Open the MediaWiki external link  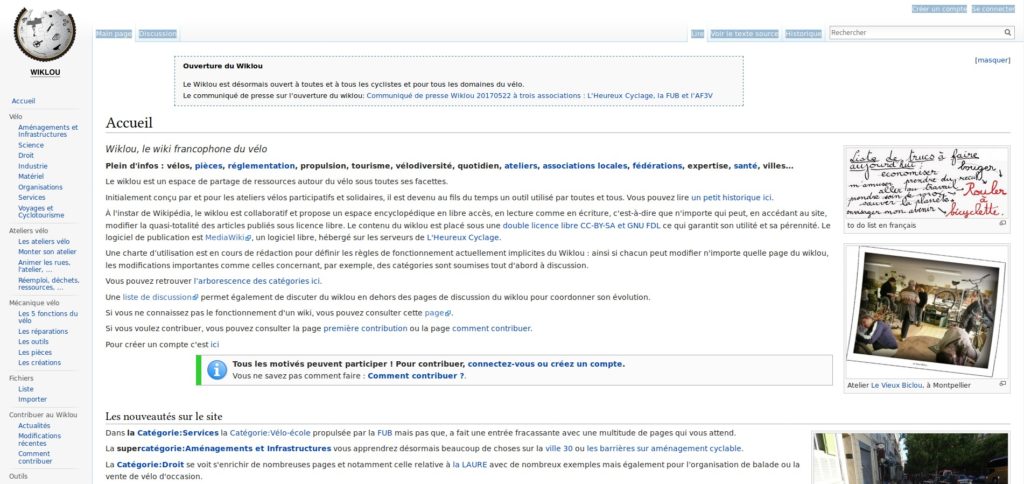(228, 237)
